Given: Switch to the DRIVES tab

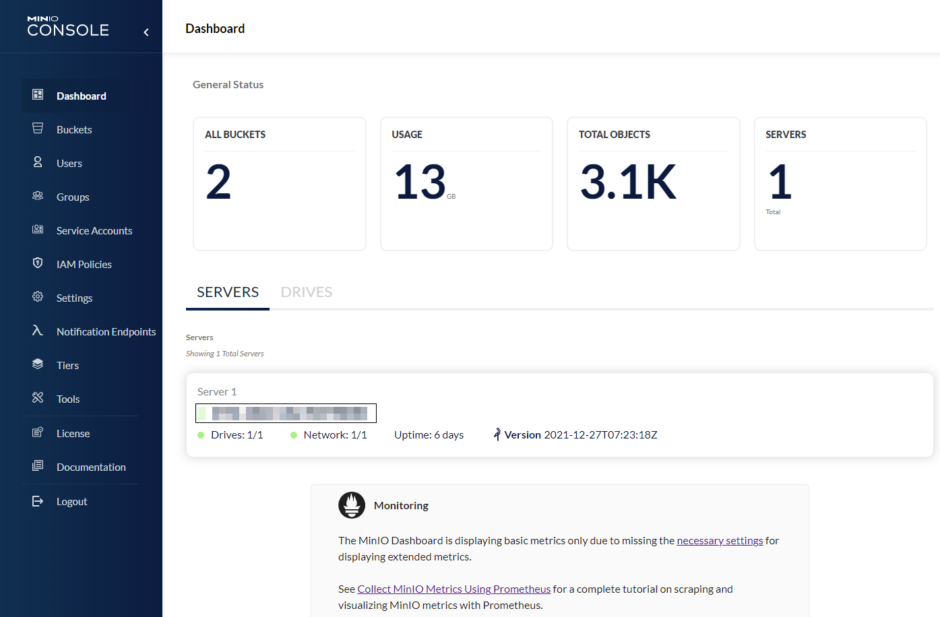Looking at the screenshot, I should (306, 292).
